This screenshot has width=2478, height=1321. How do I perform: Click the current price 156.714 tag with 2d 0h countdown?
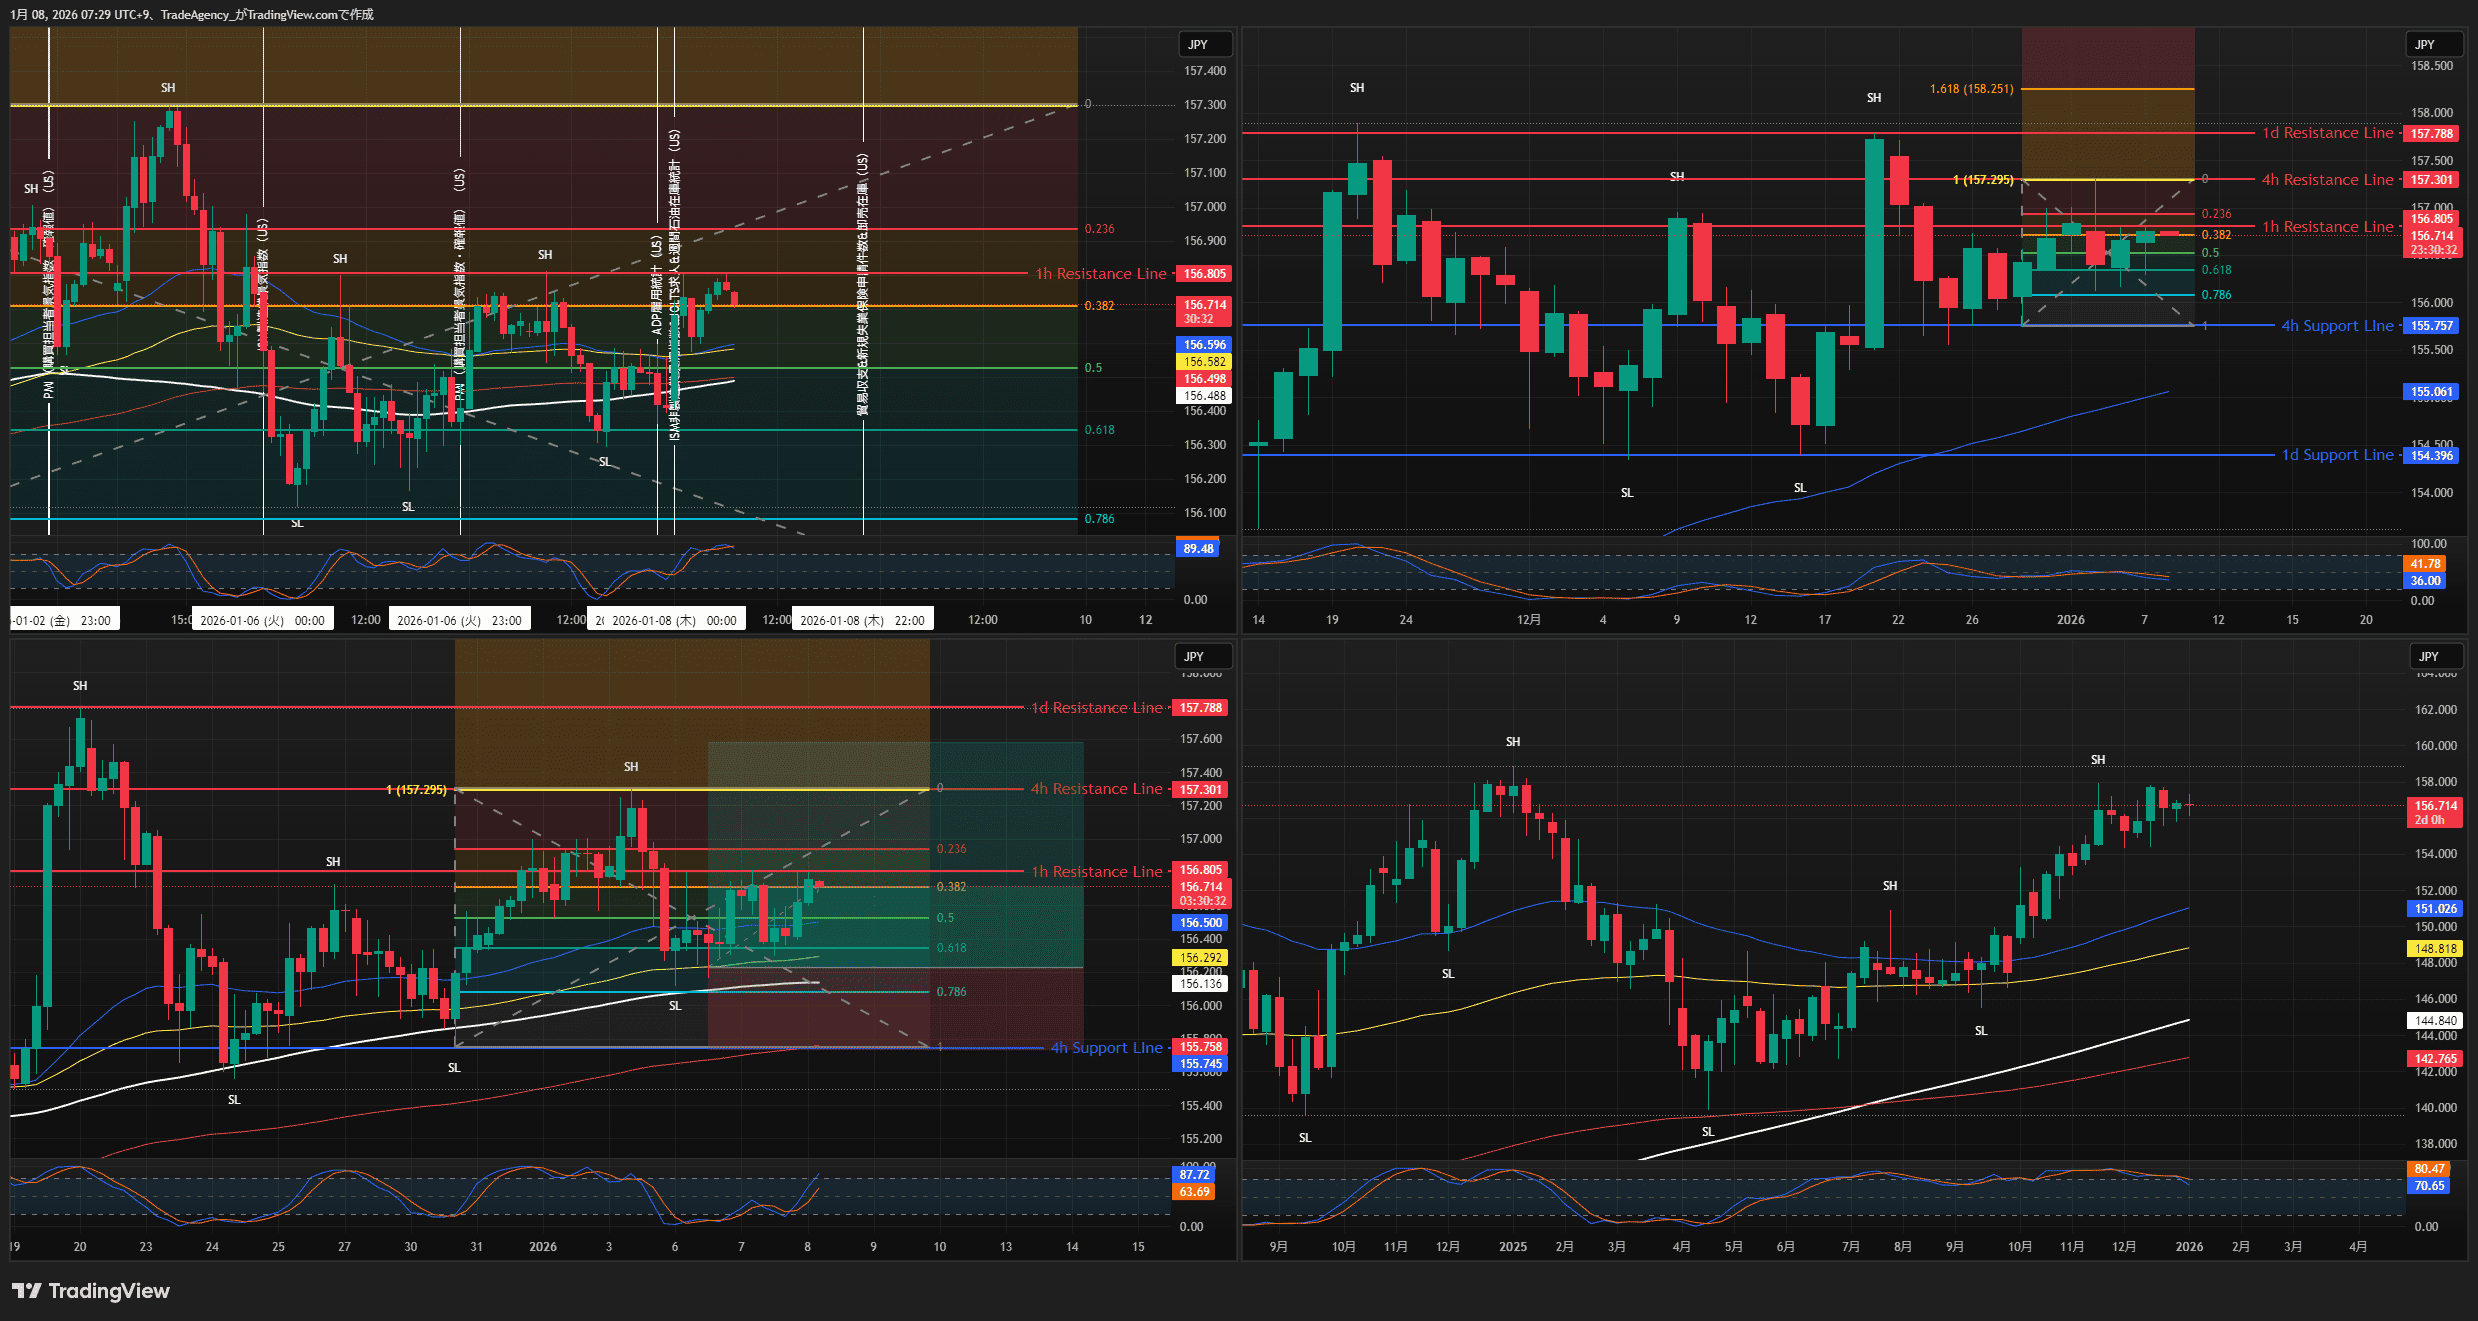pyautogui.click(x=2435, y=812)
